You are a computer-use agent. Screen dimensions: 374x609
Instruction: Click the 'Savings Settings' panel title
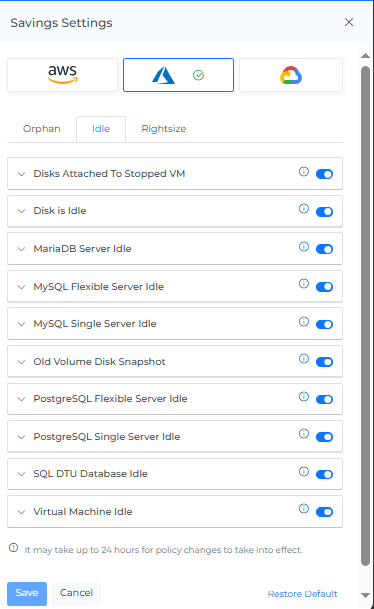(x=61, y=23)
